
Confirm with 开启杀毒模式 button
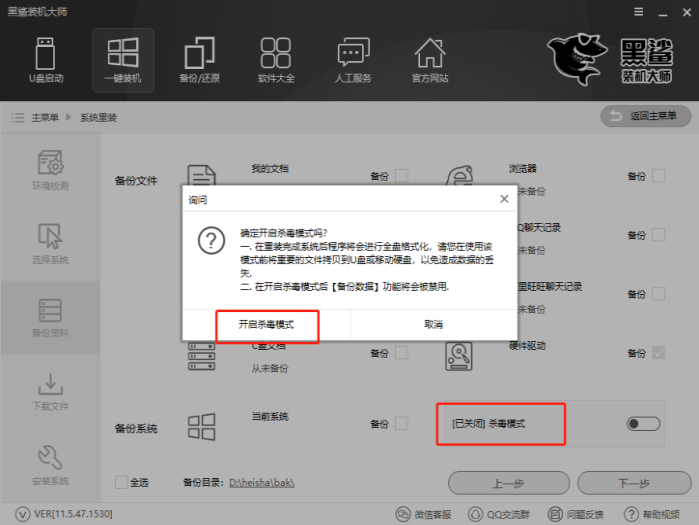[x=266, y=325]
